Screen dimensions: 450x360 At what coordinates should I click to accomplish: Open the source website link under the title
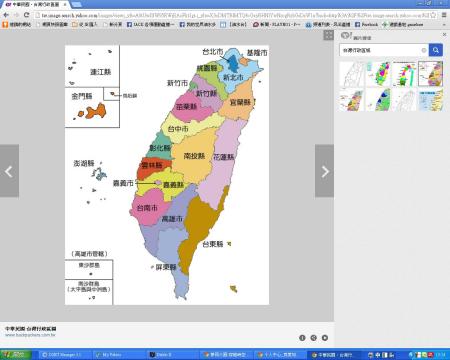[30, 335]
